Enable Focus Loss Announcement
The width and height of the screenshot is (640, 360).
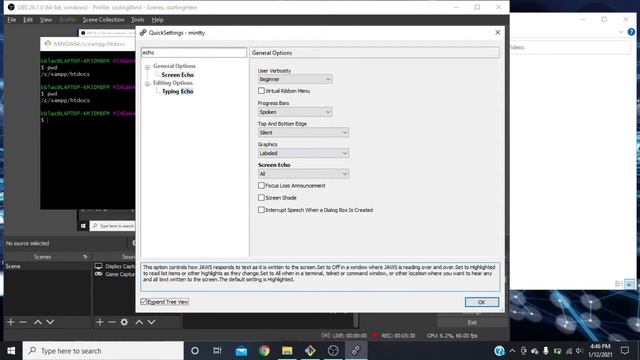(261, 185)
